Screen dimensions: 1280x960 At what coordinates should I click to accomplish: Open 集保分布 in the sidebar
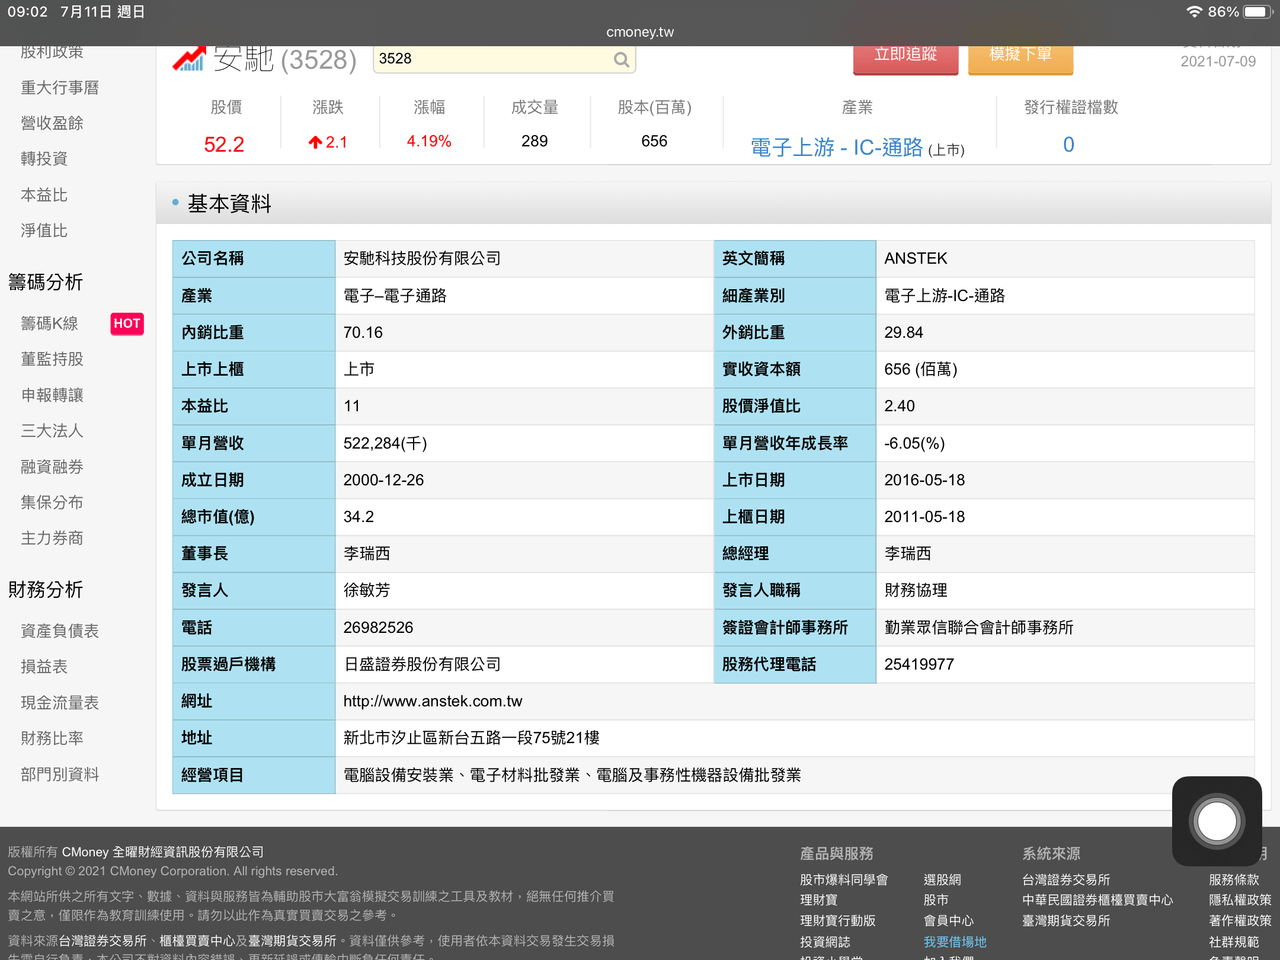(x=52, y=503)
